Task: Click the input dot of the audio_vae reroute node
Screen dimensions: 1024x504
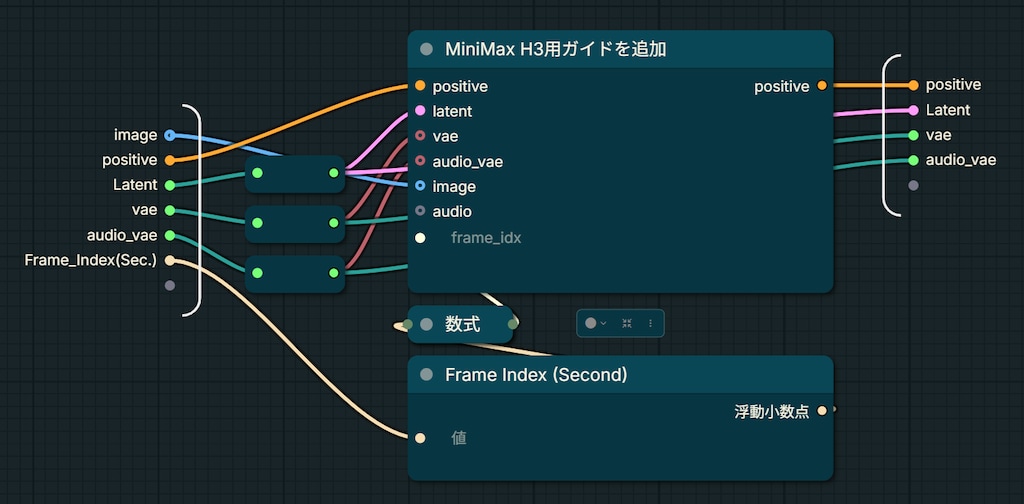Action: point(257,273)
